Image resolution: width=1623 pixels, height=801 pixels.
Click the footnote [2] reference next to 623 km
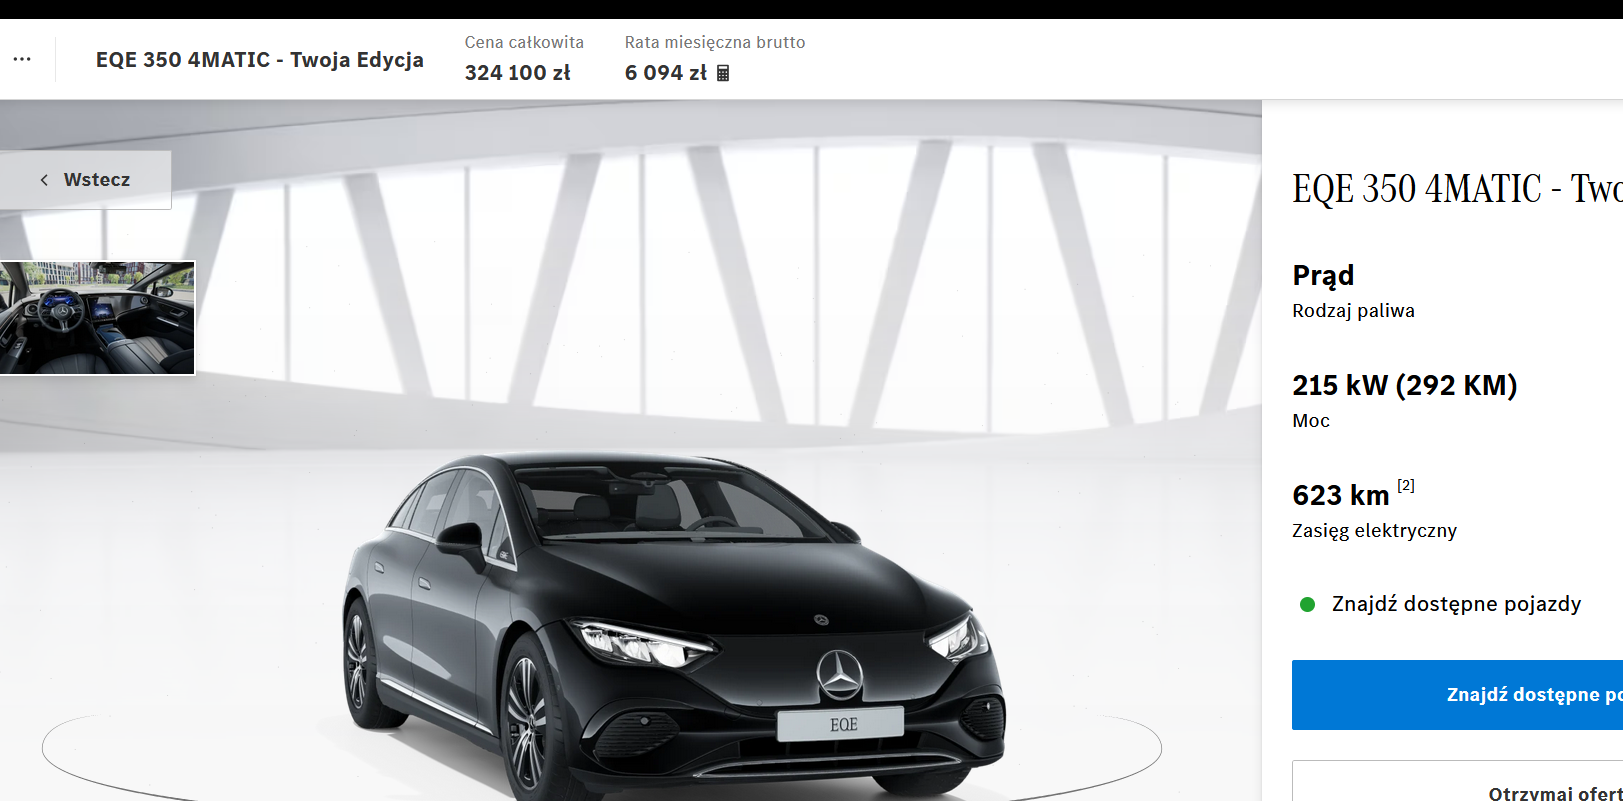(x=1406, y=485)
